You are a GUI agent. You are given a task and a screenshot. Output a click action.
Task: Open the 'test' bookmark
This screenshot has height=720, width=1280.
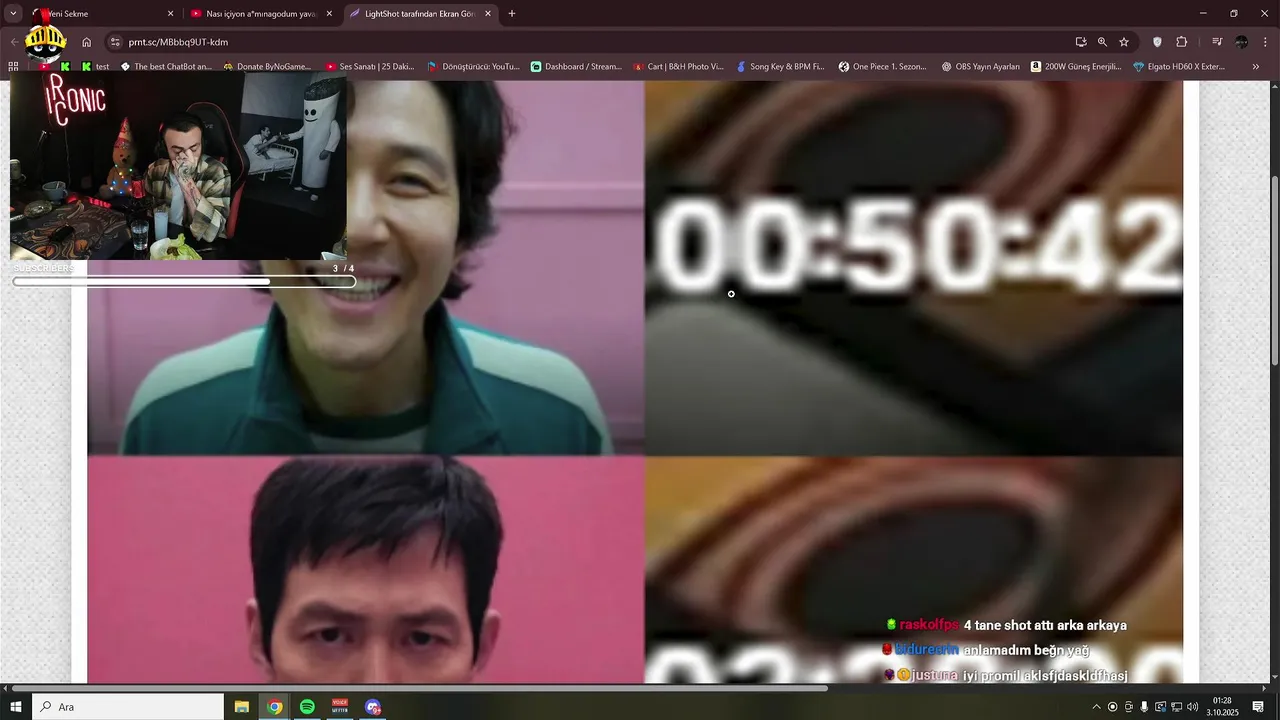coord(95,67)
